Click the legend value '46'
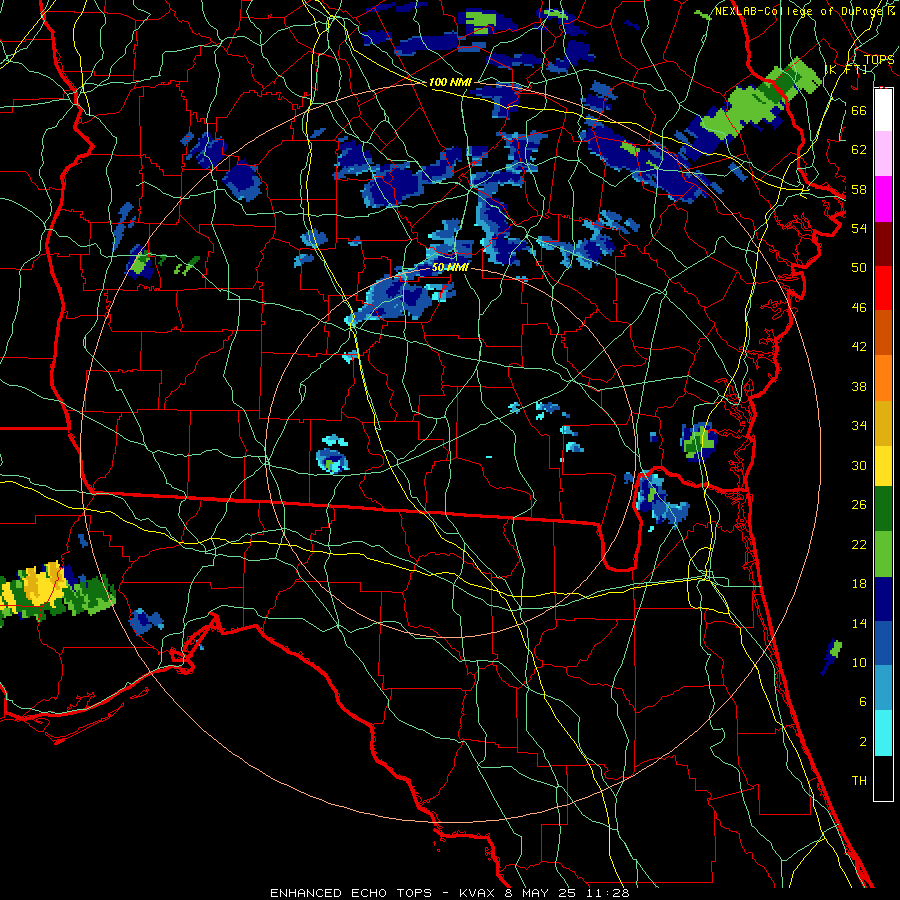900x900 pixels. [x=859, y=308]
